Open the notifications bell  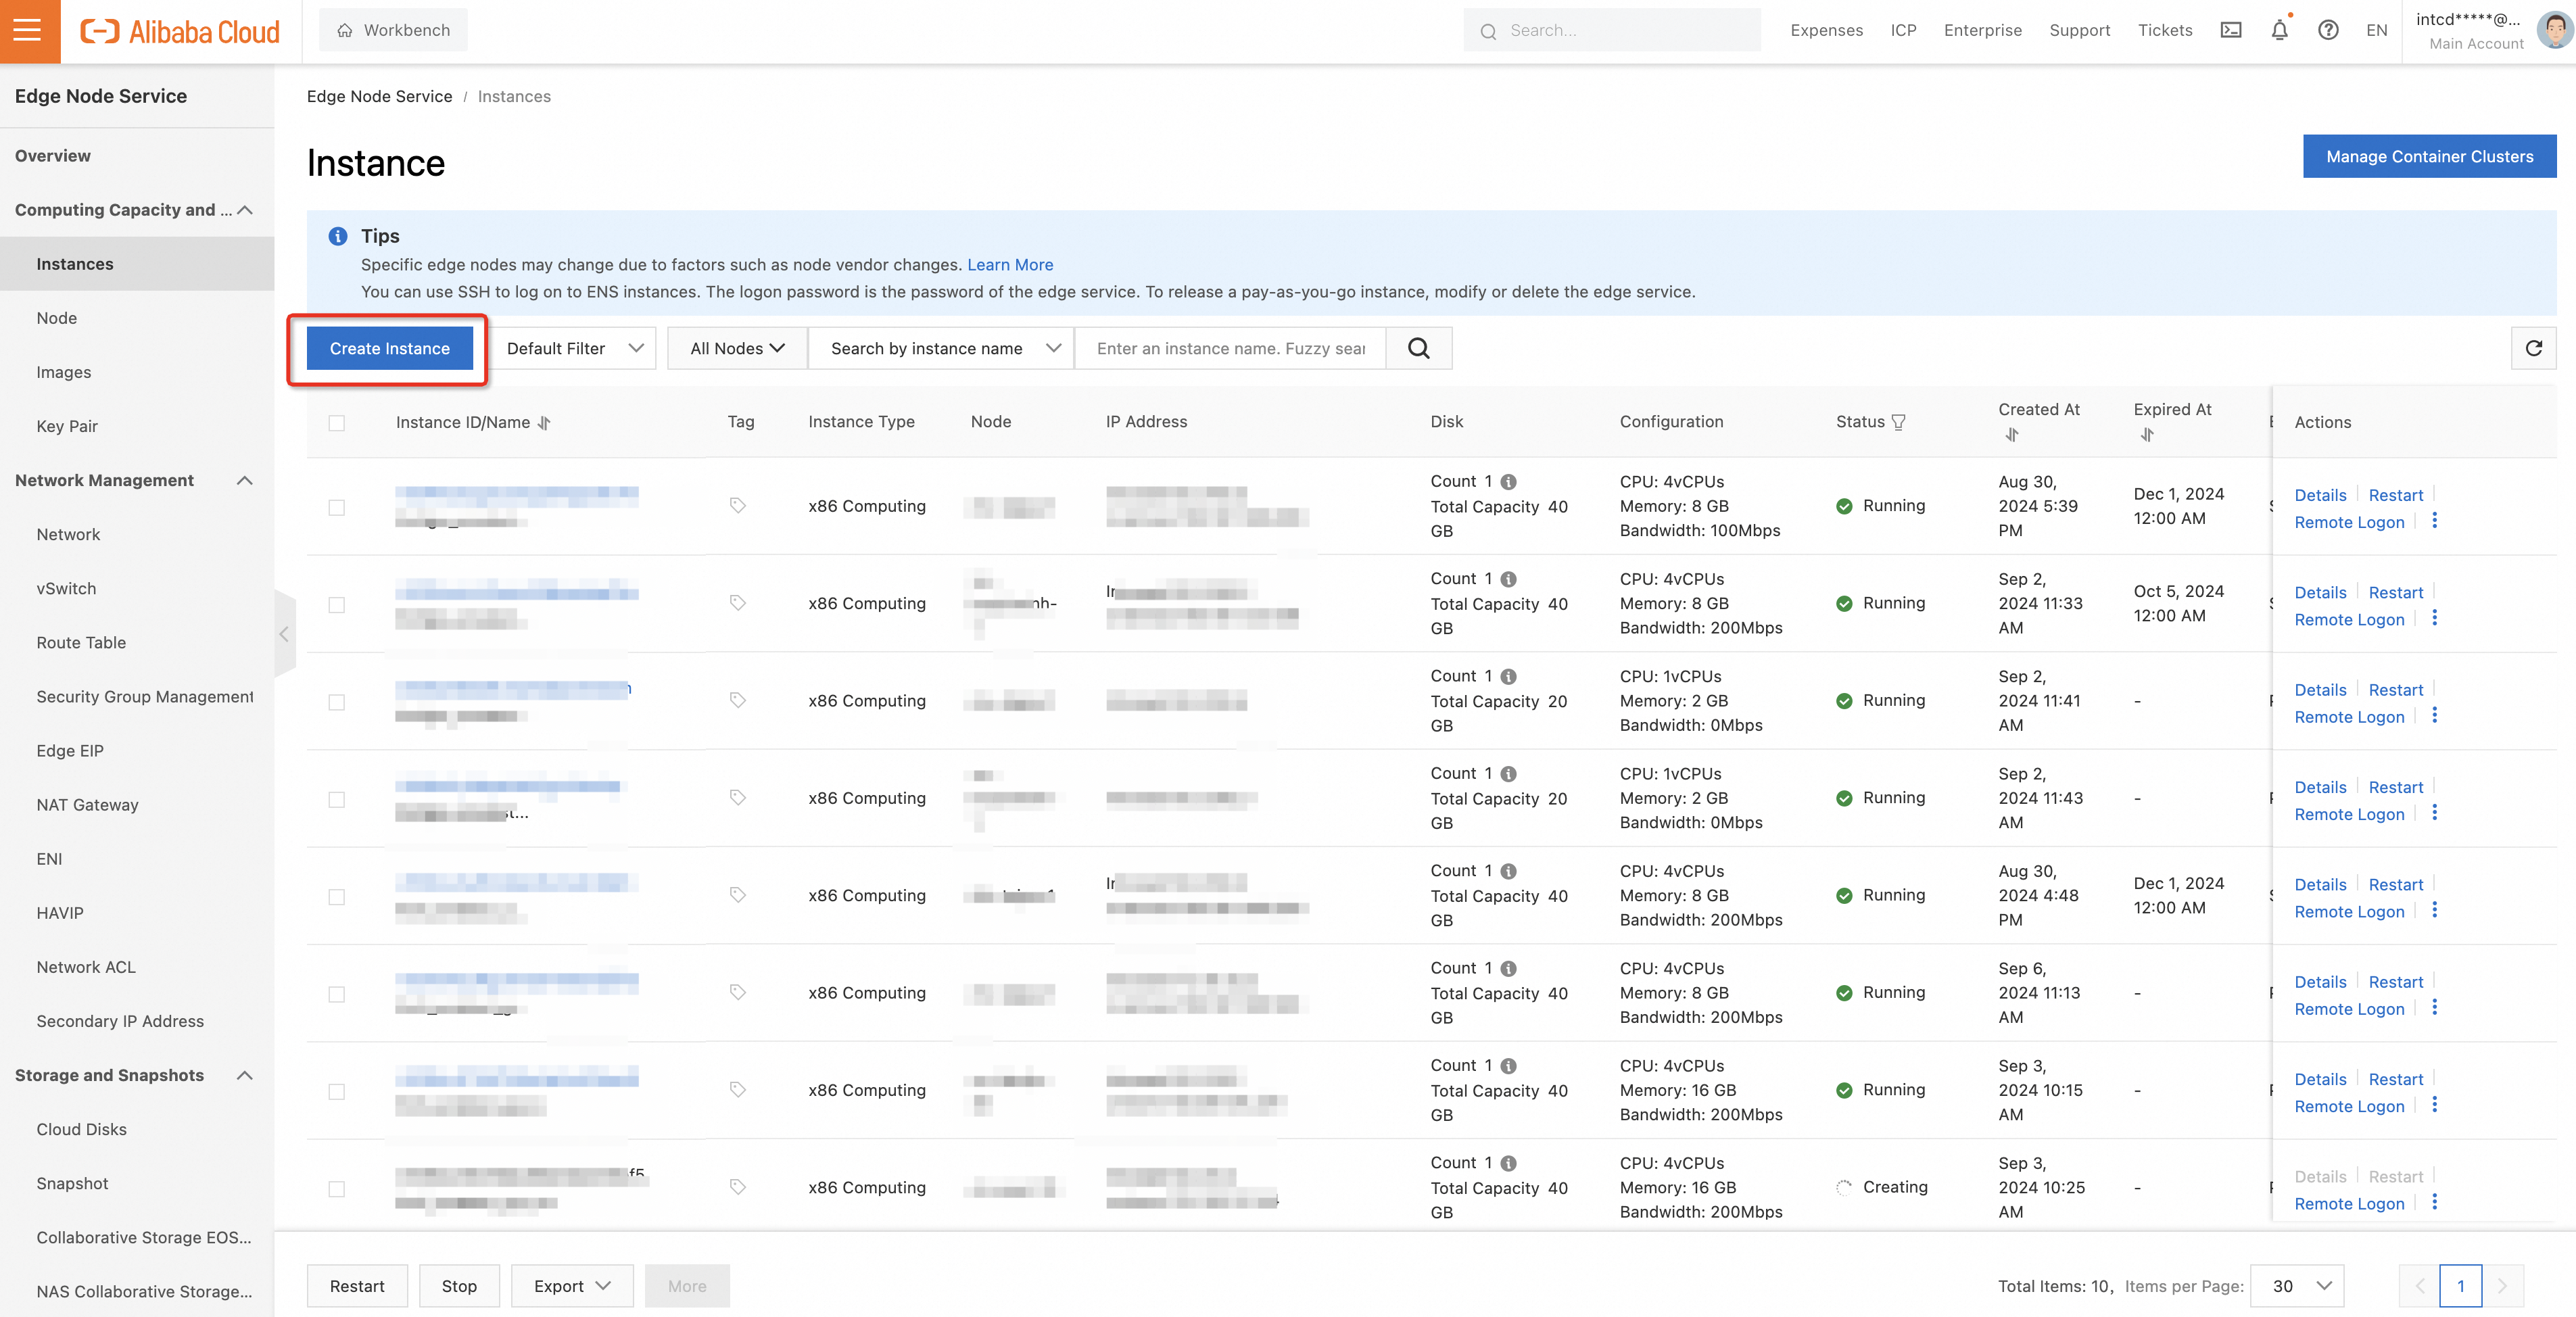point(2280,30)
